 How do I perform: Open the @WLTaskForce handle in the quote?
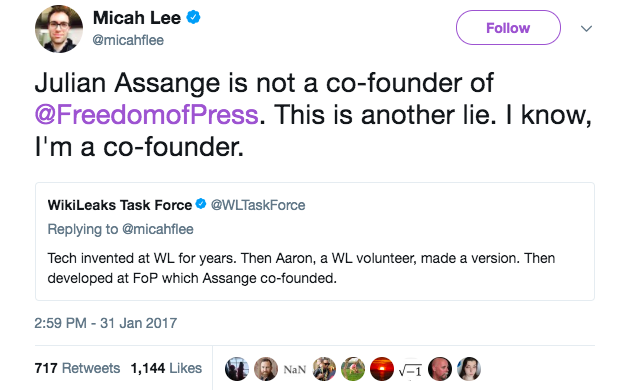[x=258, y=205]
